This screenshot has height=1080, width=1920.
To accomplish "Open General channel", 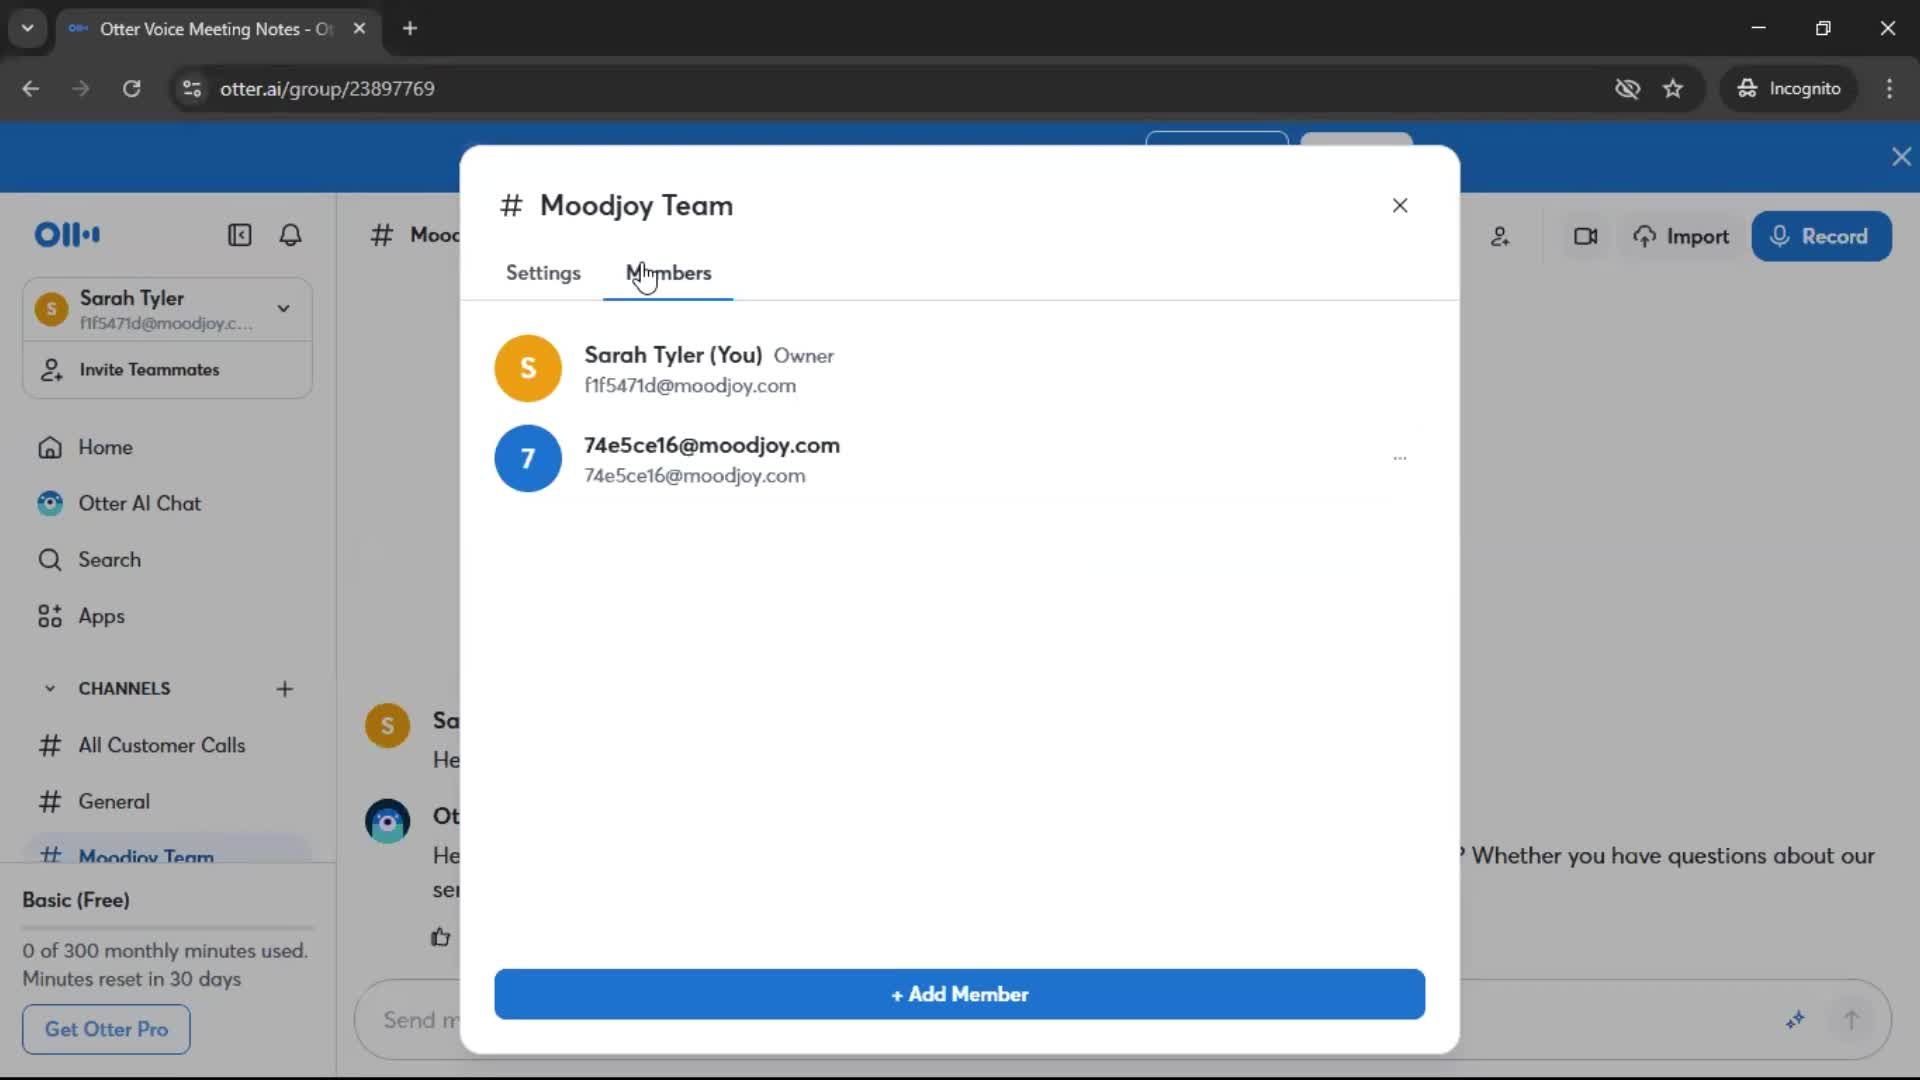I will click(113, 801).
